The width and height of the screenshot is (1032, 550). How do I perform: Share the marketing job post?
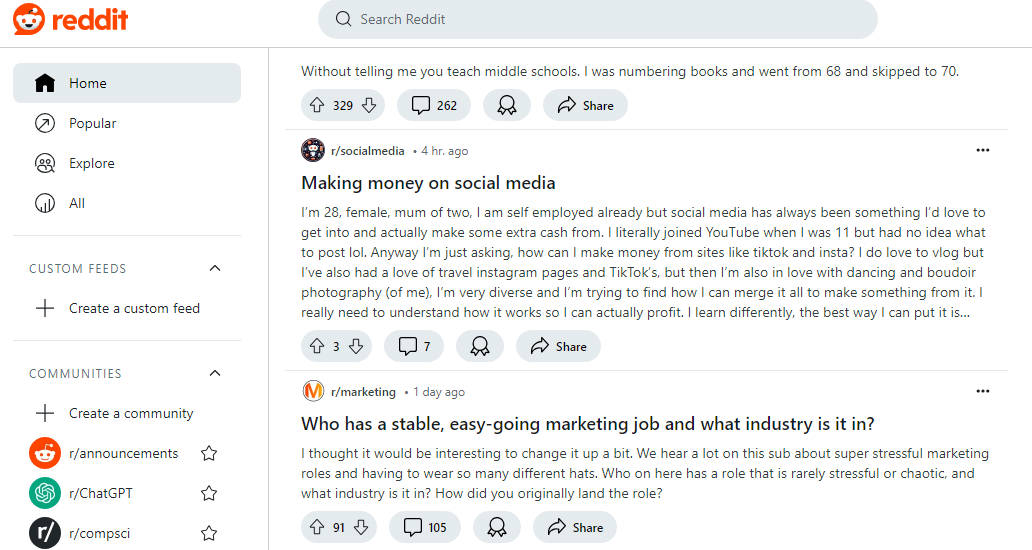tap(575, 527)
